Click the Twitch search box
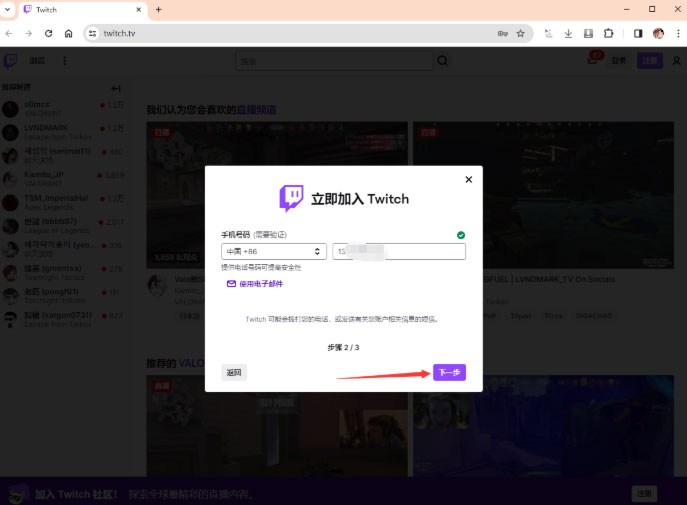Screen dimensions: 687x505 pyautogui.click(x=334, y=61)
